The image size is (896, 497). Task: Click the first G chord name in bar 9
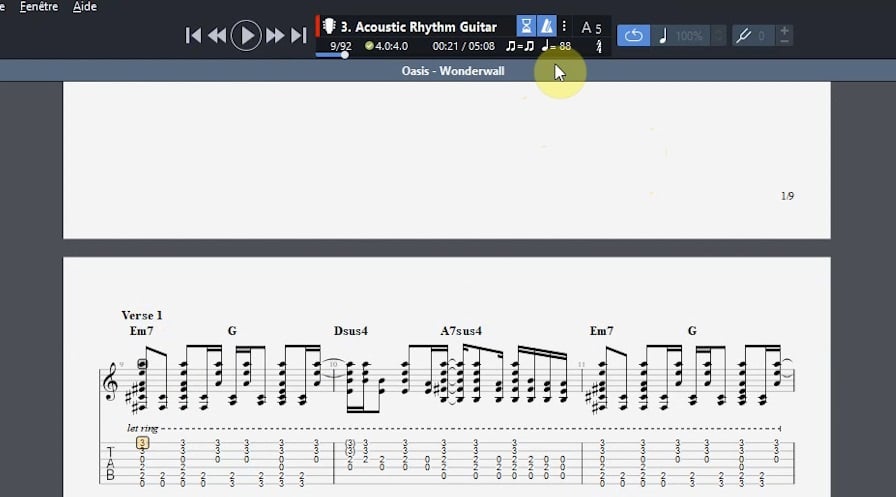[232, 331]
